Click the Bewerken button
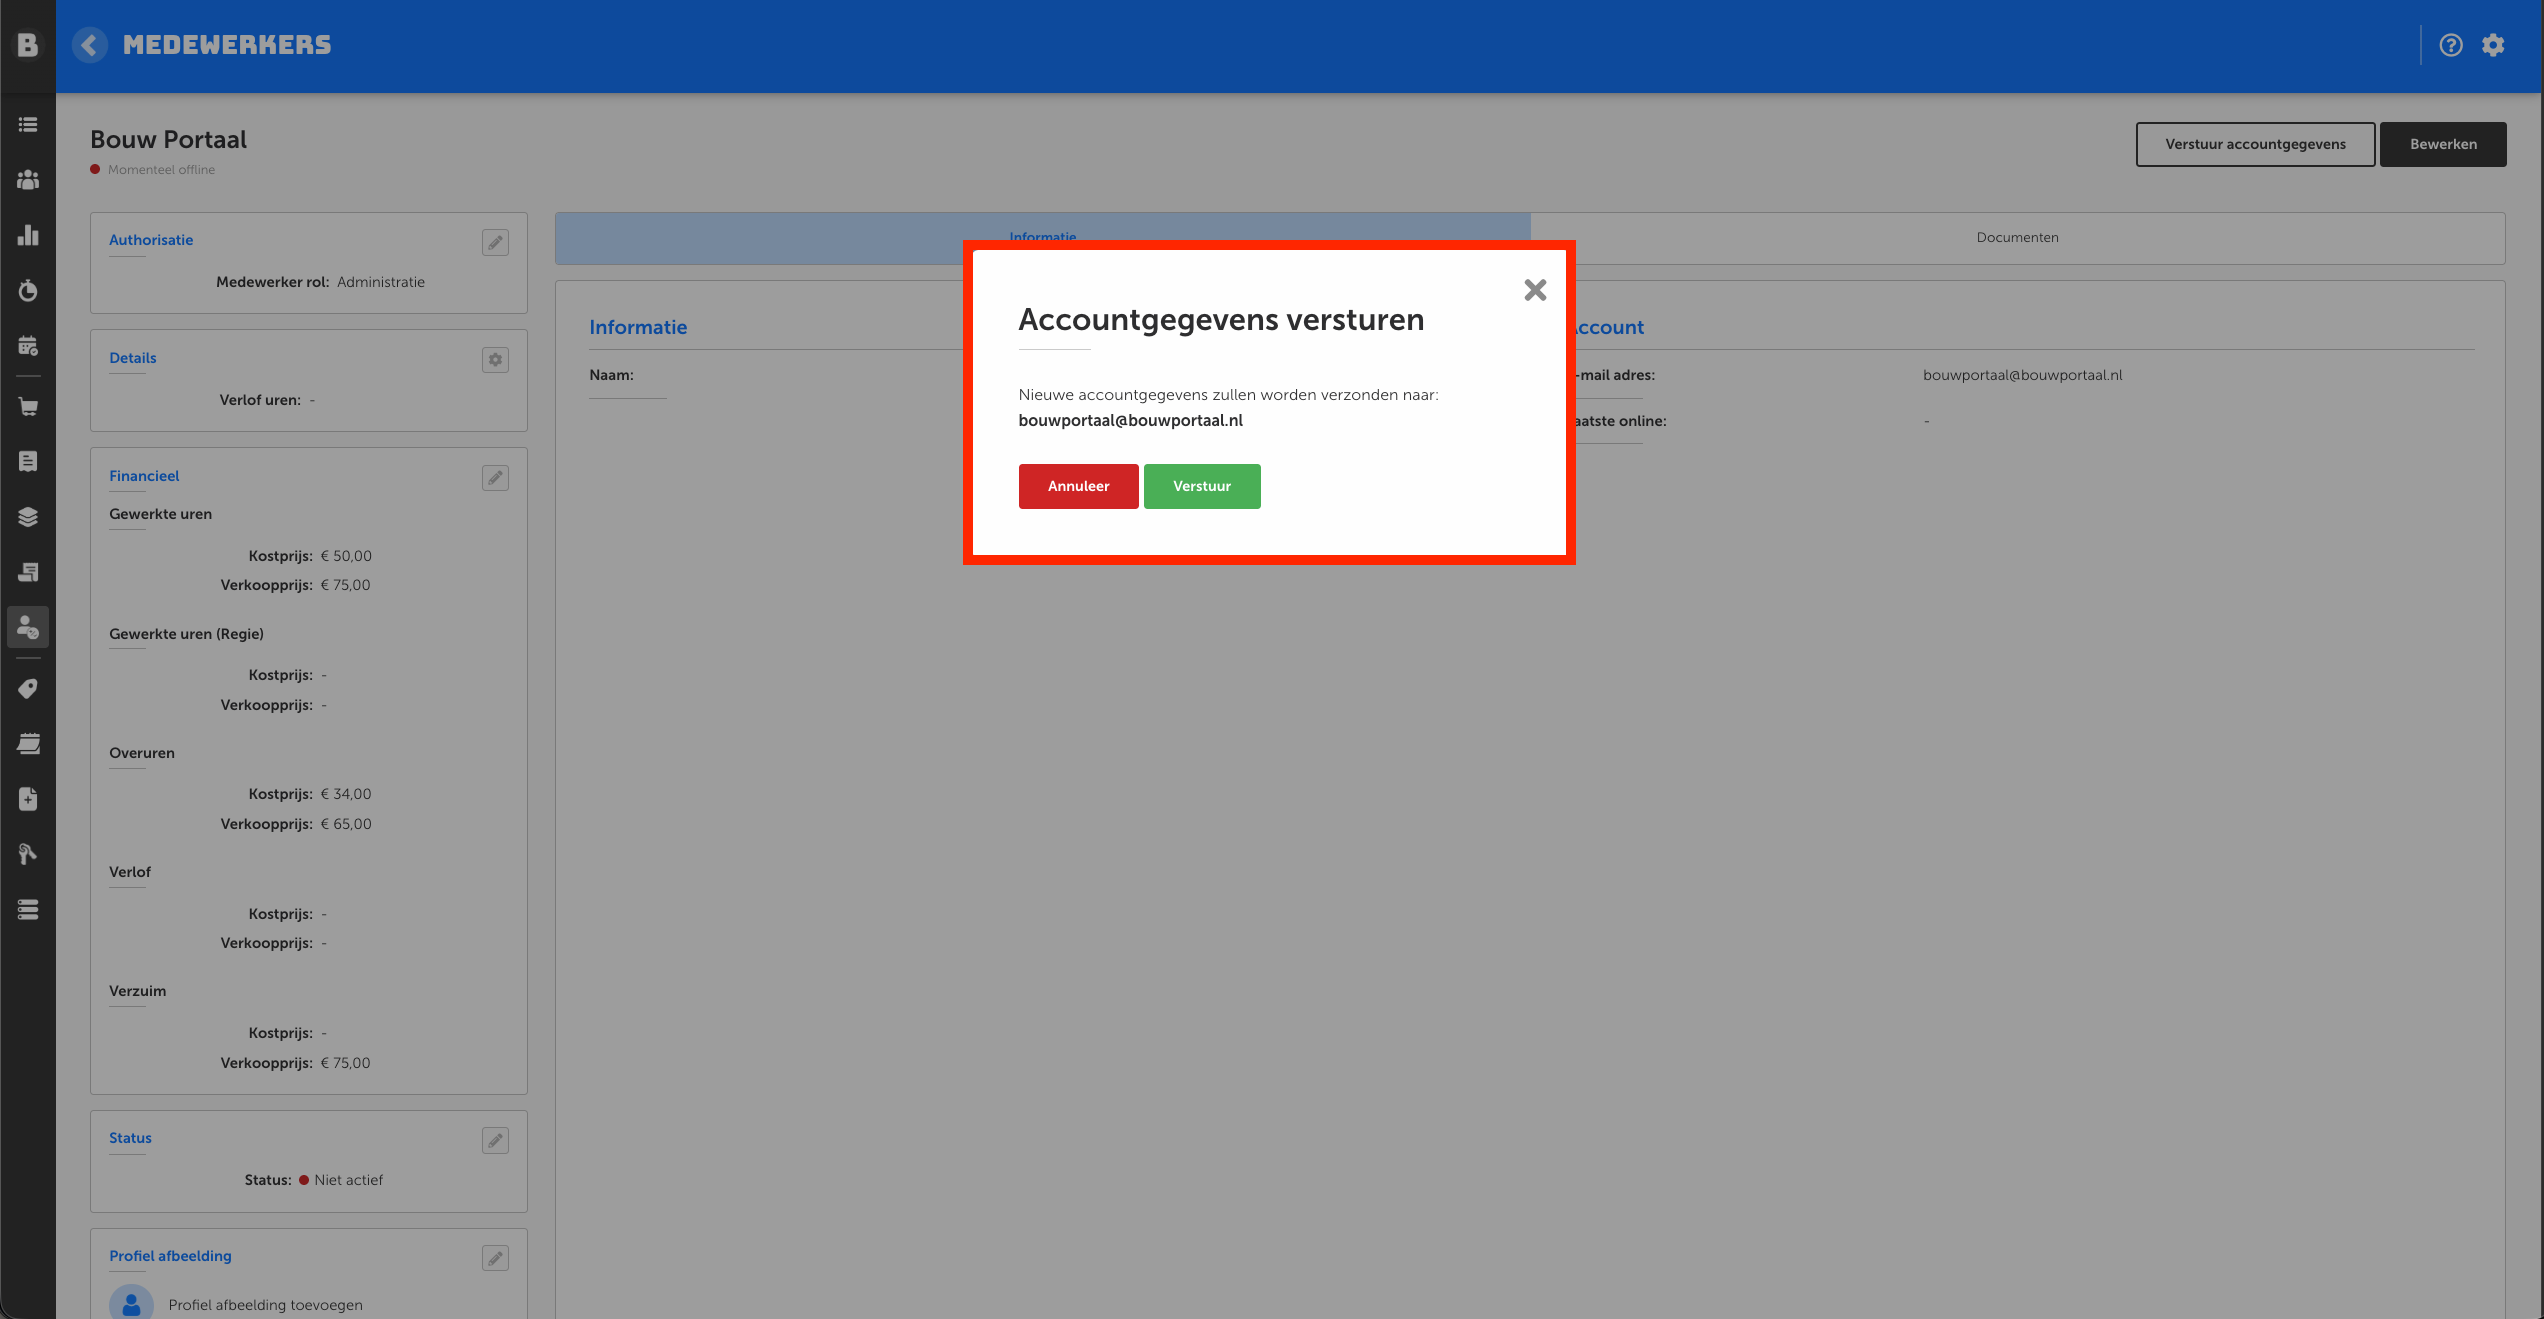Viewport: 2544px width, 1319px height. click(2443, 144)
